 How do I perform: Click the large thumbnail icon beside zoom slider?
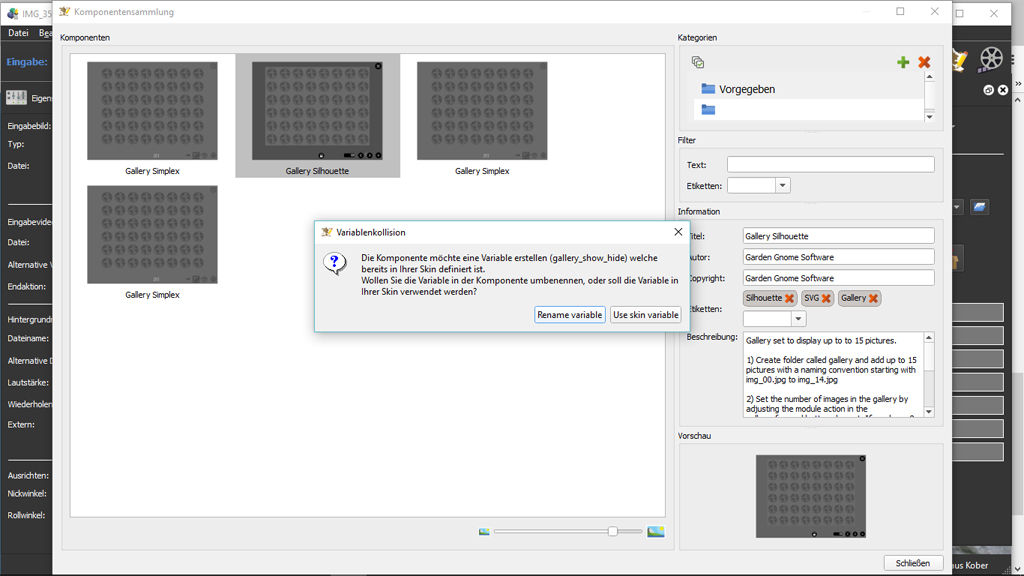point(656,532)
